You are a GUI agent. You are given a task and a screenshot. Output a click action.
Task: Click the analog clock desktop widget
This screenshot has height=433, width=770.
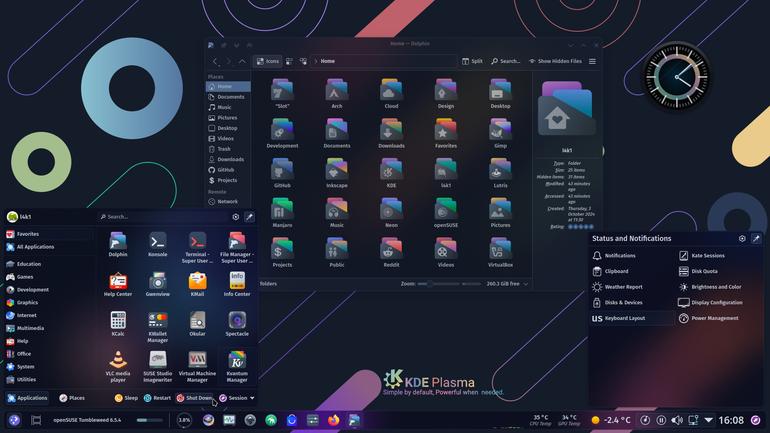point(676,77)
